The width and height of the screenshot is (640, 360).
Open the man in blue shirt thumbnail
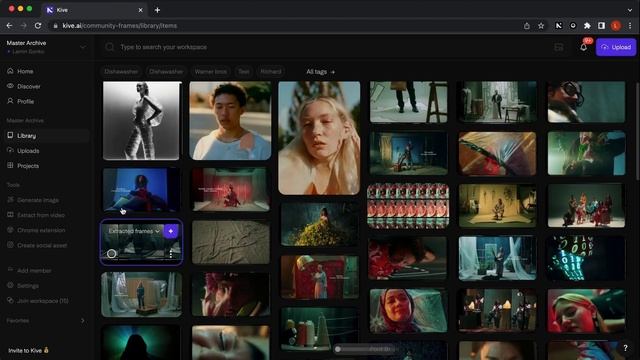click(230, 120)
